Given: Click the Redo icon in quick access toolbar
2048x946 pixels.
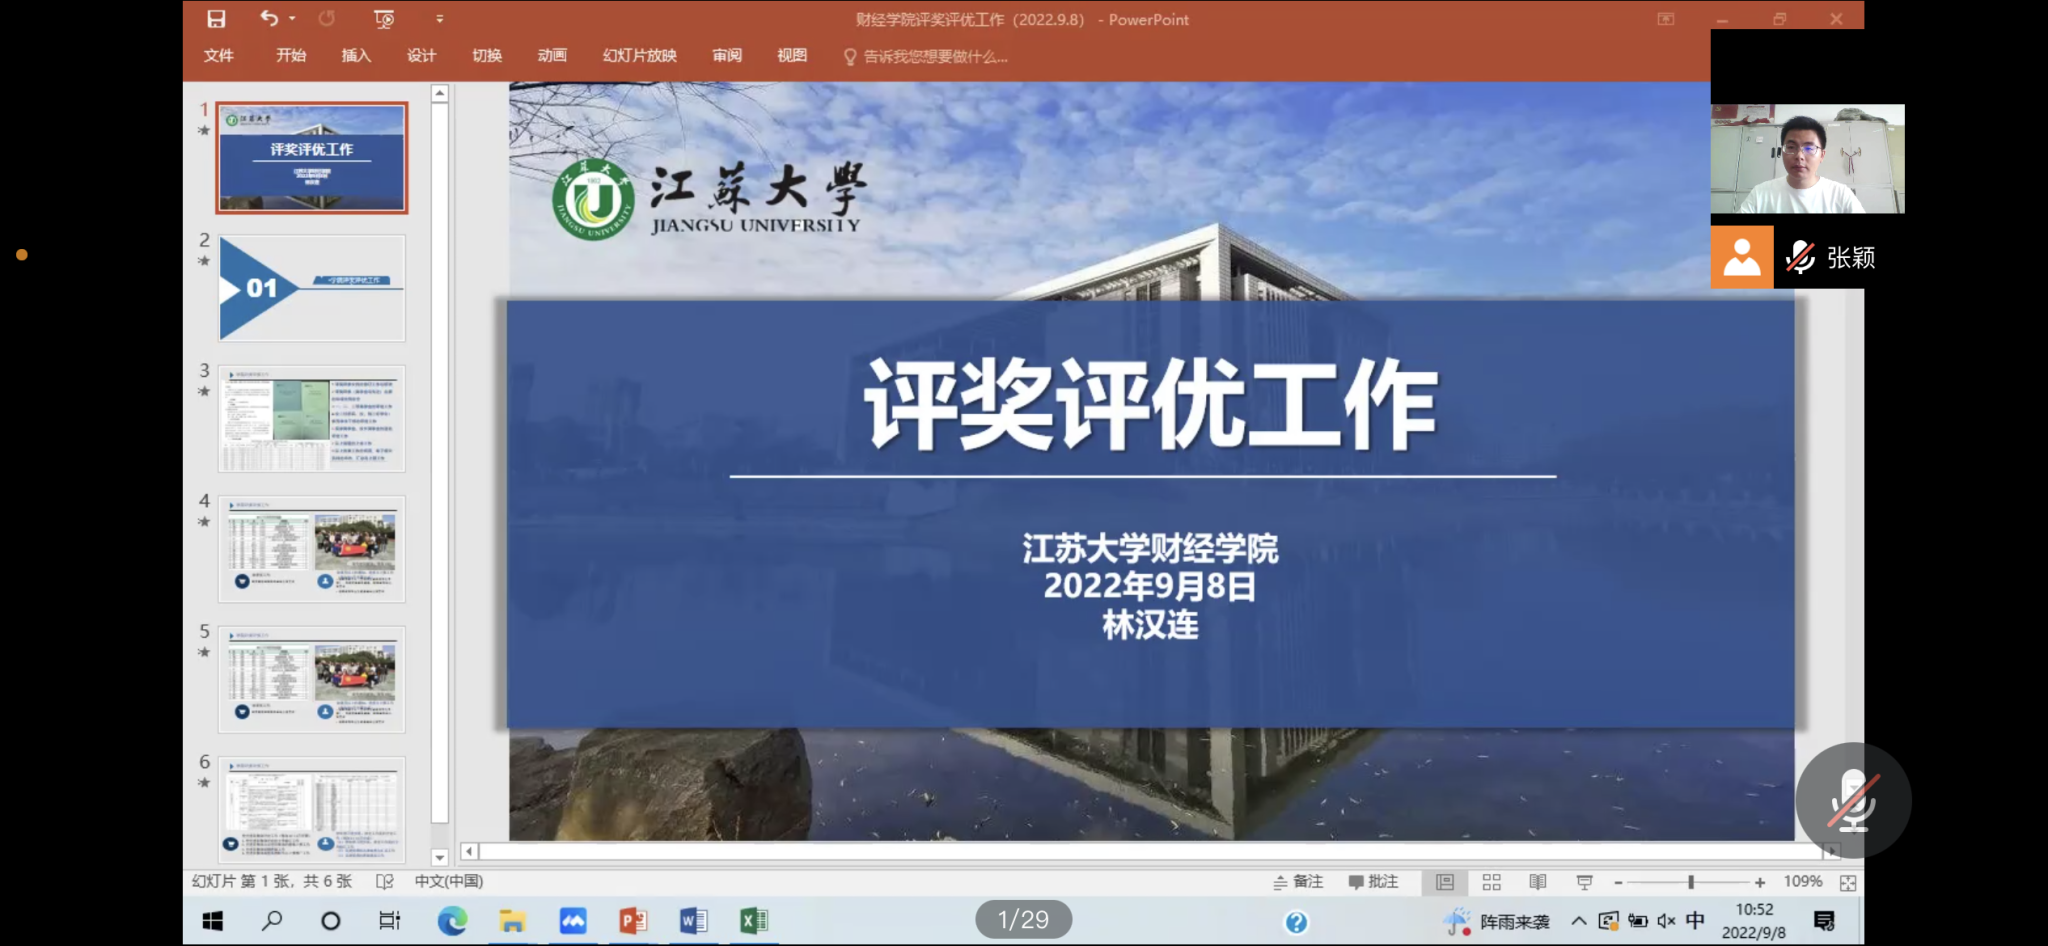Looking at the screenshot, I should tap(326, 19).
